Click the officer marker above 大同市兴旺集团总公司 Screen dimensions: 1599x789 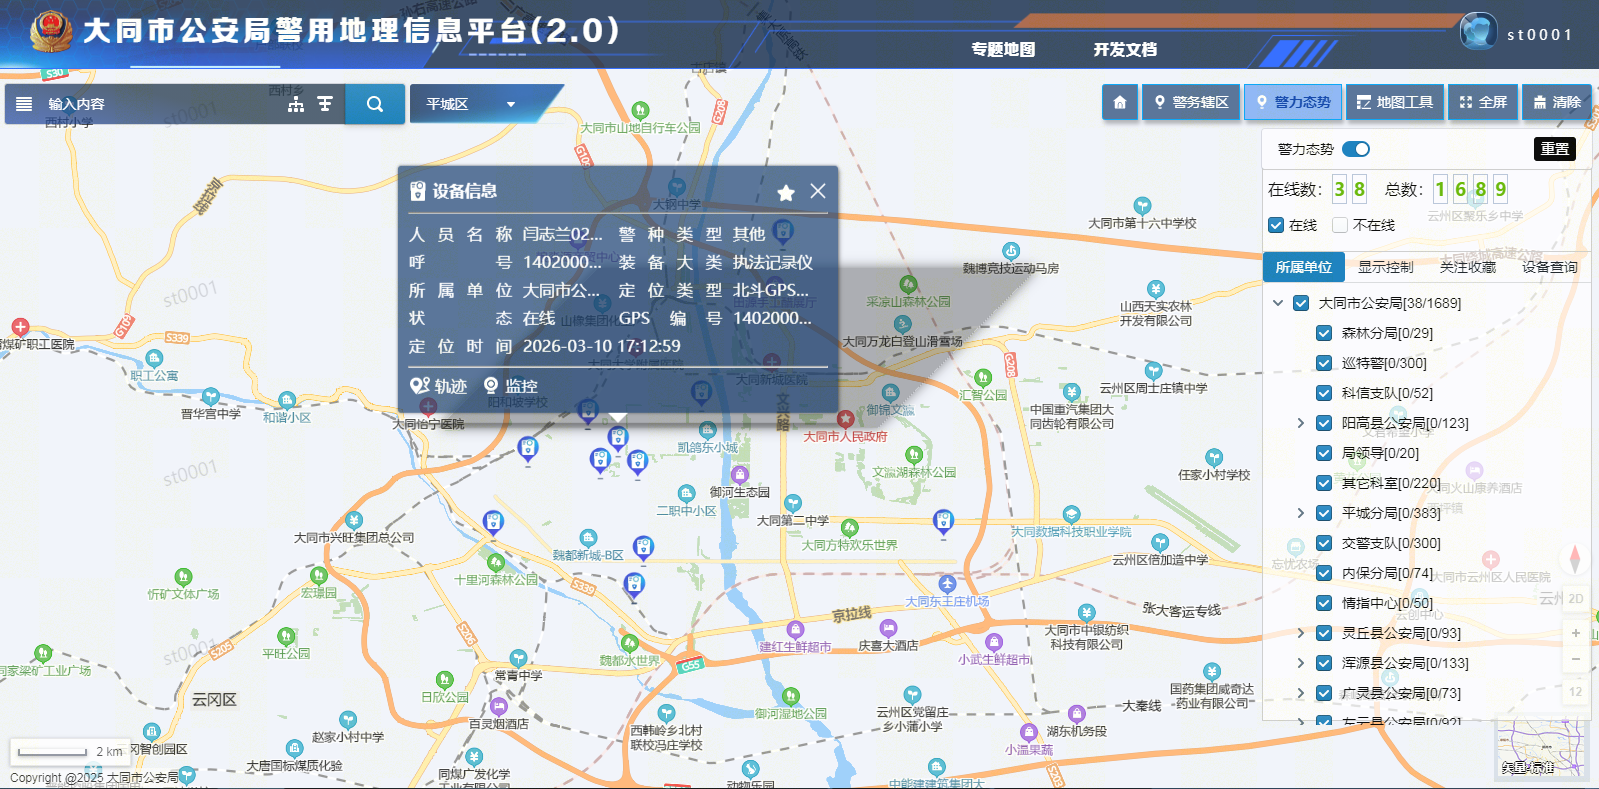(x=493, y=522)
